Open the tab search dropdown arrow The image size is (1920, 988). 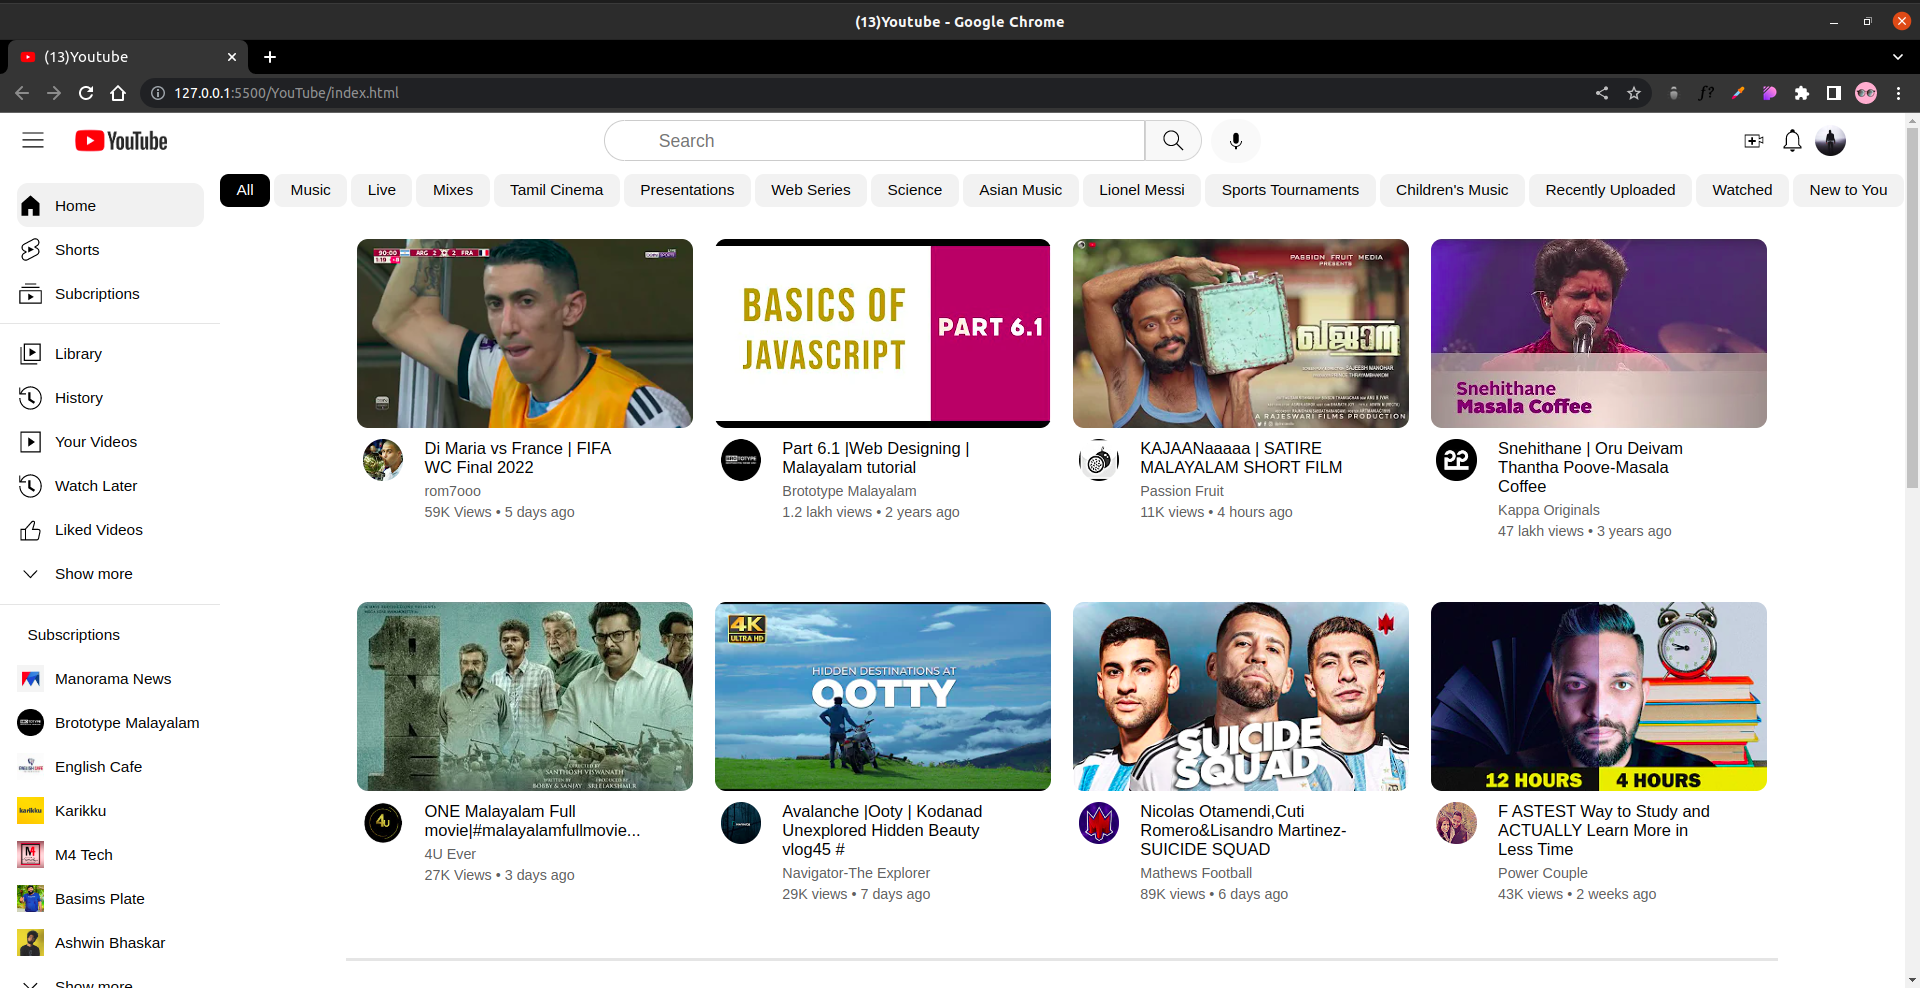1897,57
